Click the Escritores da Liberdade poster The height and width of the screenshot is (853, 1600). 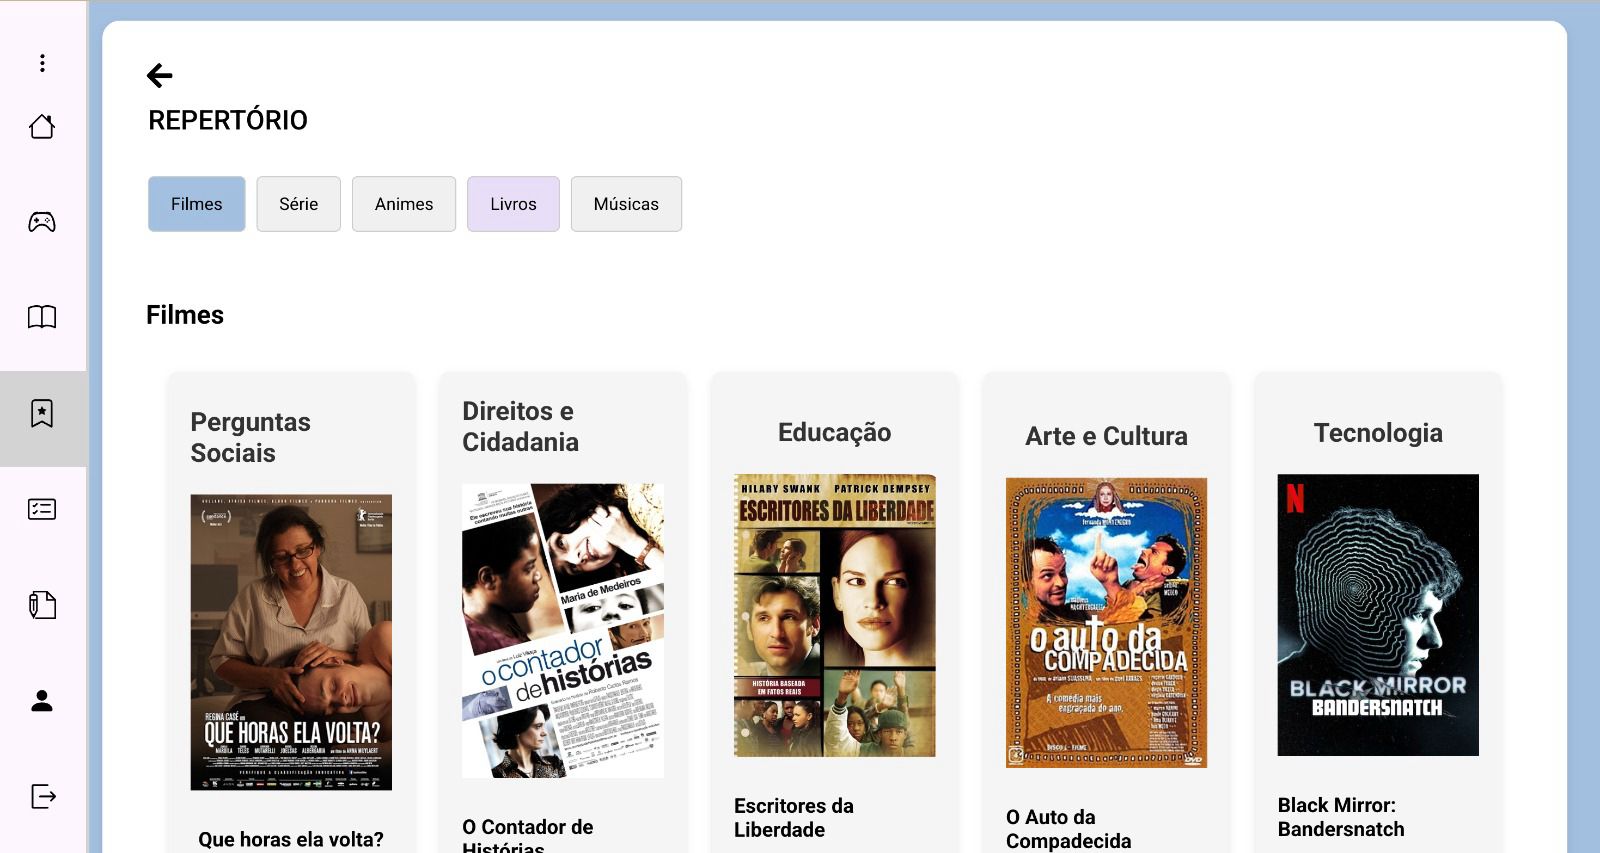(x=835, y=615)
